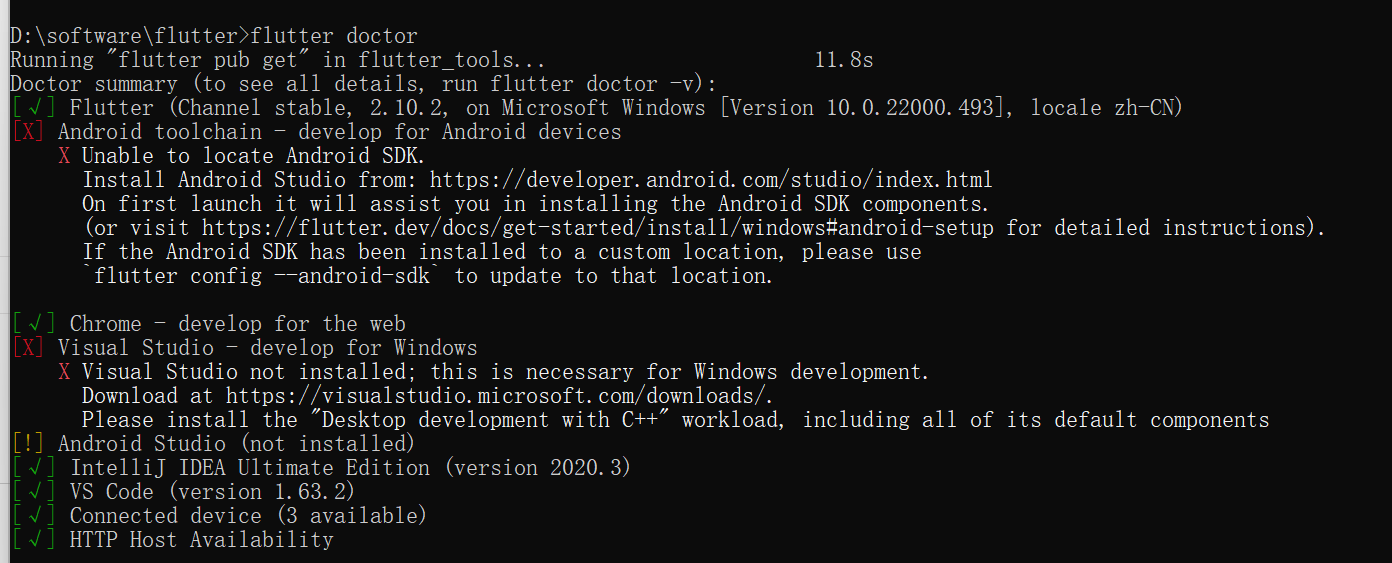Click the 'Visual Studio - develop for Windows' line
1392x563 pixels.
(x=244, y=348)
